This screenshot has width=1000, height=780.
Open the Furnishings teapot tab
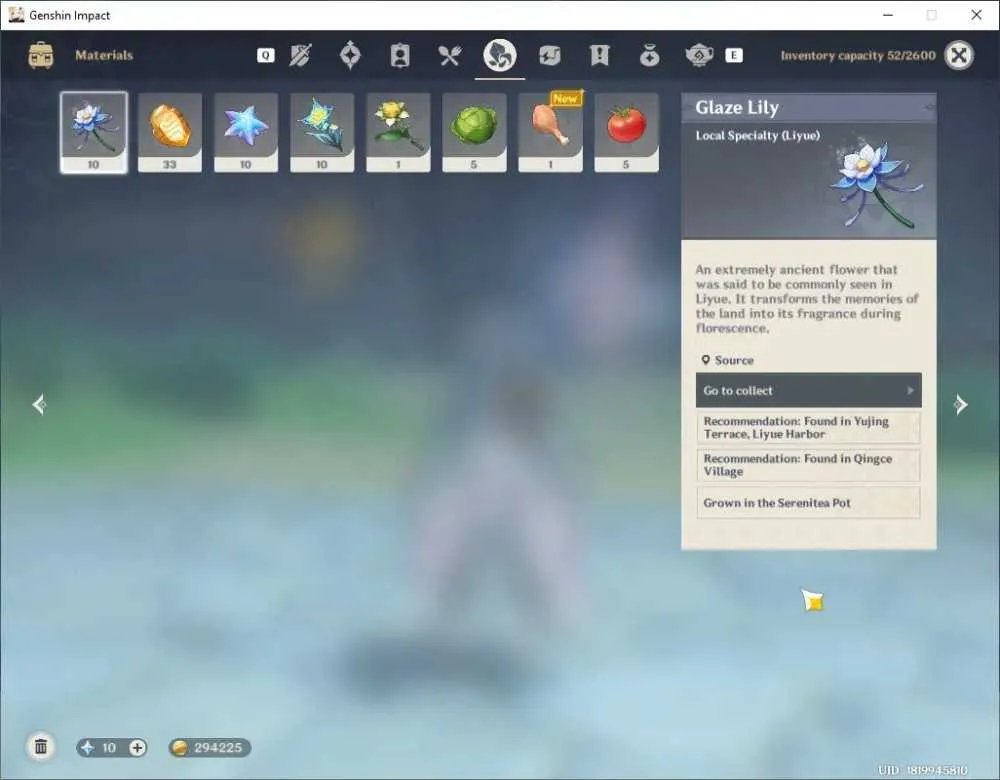tap(699, 55)
